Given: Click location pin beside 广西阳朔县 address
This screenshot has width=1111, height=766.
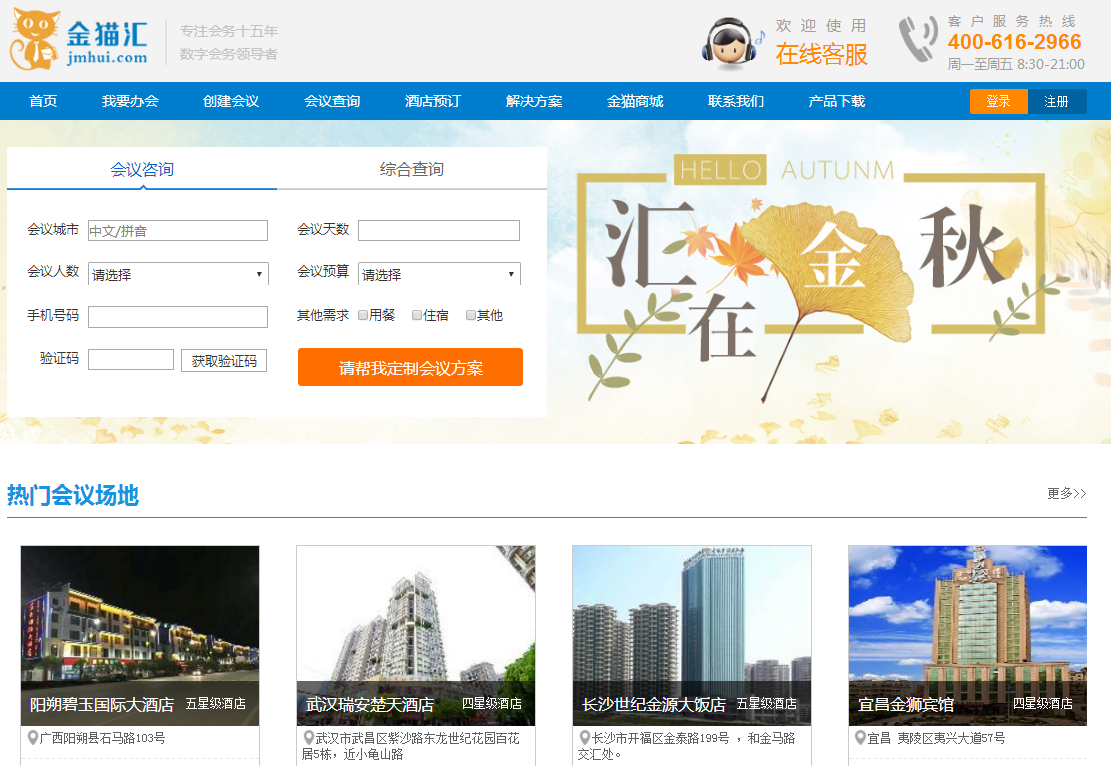Looking at the screenshot, I should pos(32,738).
